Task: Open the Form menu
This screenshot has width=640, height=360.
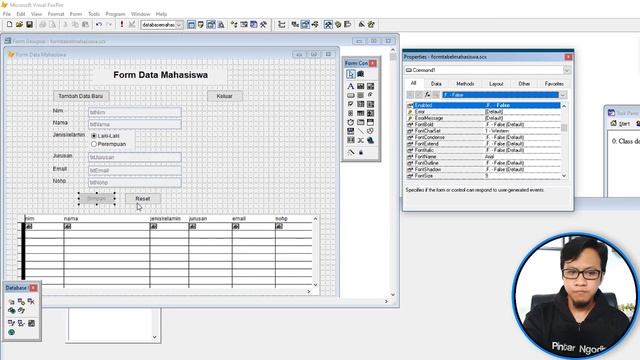Action: (x=76, y=14)
